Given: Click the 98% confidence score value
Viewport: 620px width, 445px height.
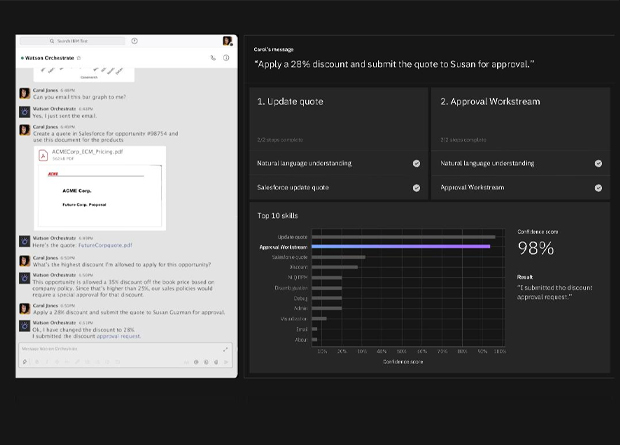Looking at the screenshot, I should [x=536, y=248].
